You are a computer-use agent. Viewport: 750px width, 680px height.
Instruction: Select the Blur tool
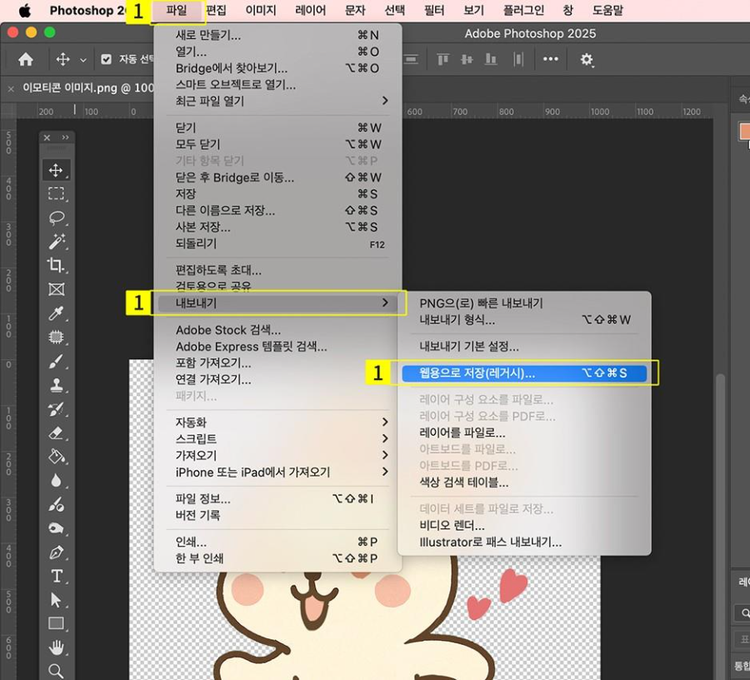tap(56, 480)
